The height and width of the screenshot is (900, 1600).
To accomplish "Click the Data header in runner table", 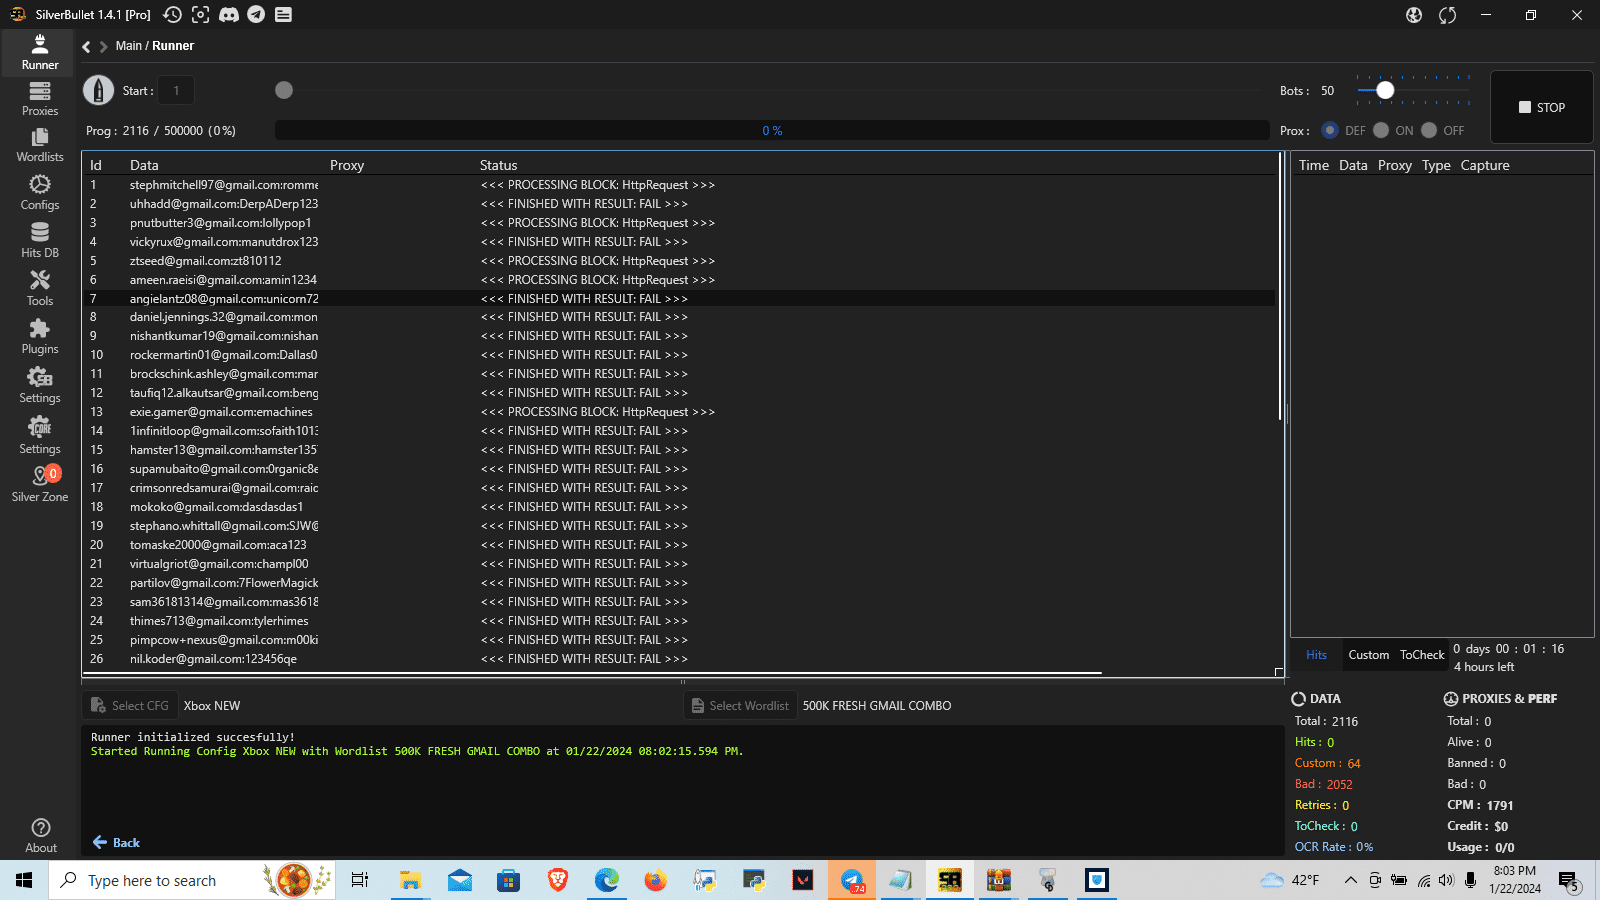I will coord(144,165).
